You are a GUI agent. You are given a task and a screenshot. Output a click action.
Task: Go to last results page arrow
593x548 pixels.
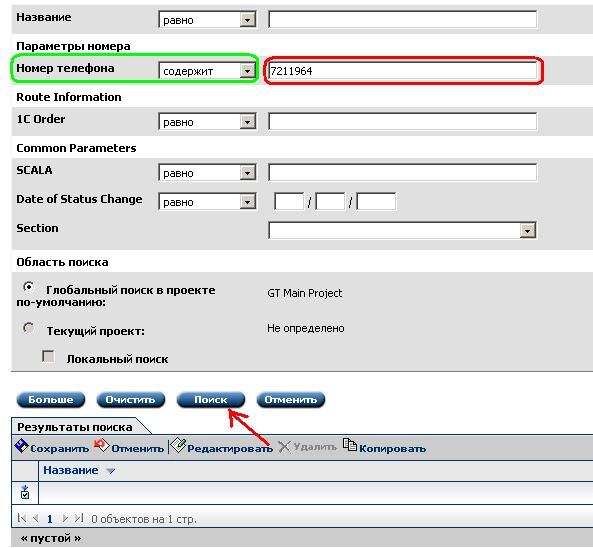tap(79, 518)
